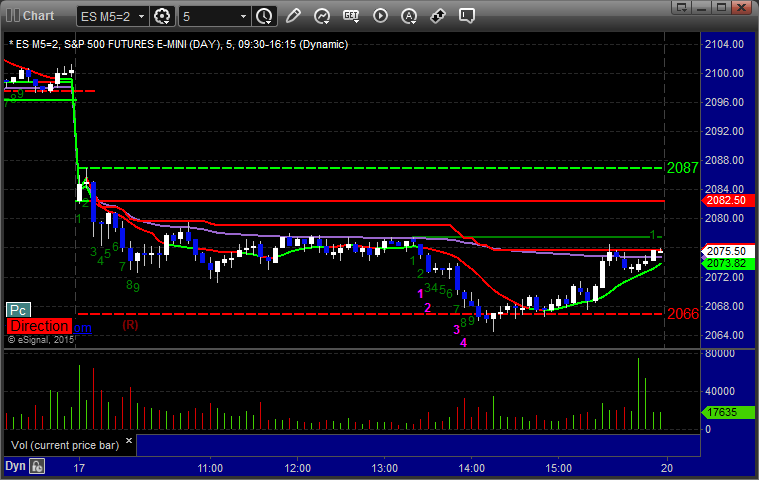
Task: Select the pencil drawing tool
Action: click(x=292, y=16)
